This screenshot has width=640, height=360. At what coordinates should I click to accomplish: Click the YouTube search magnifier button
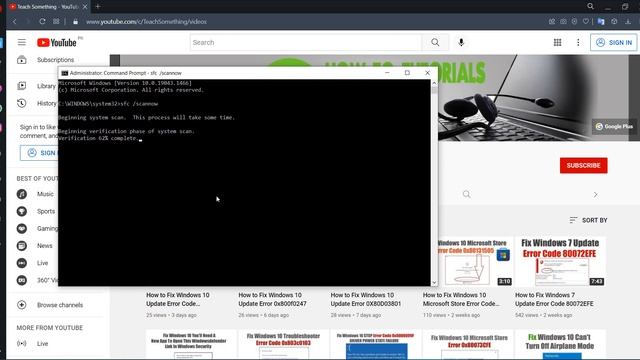(x=435, y=42)
